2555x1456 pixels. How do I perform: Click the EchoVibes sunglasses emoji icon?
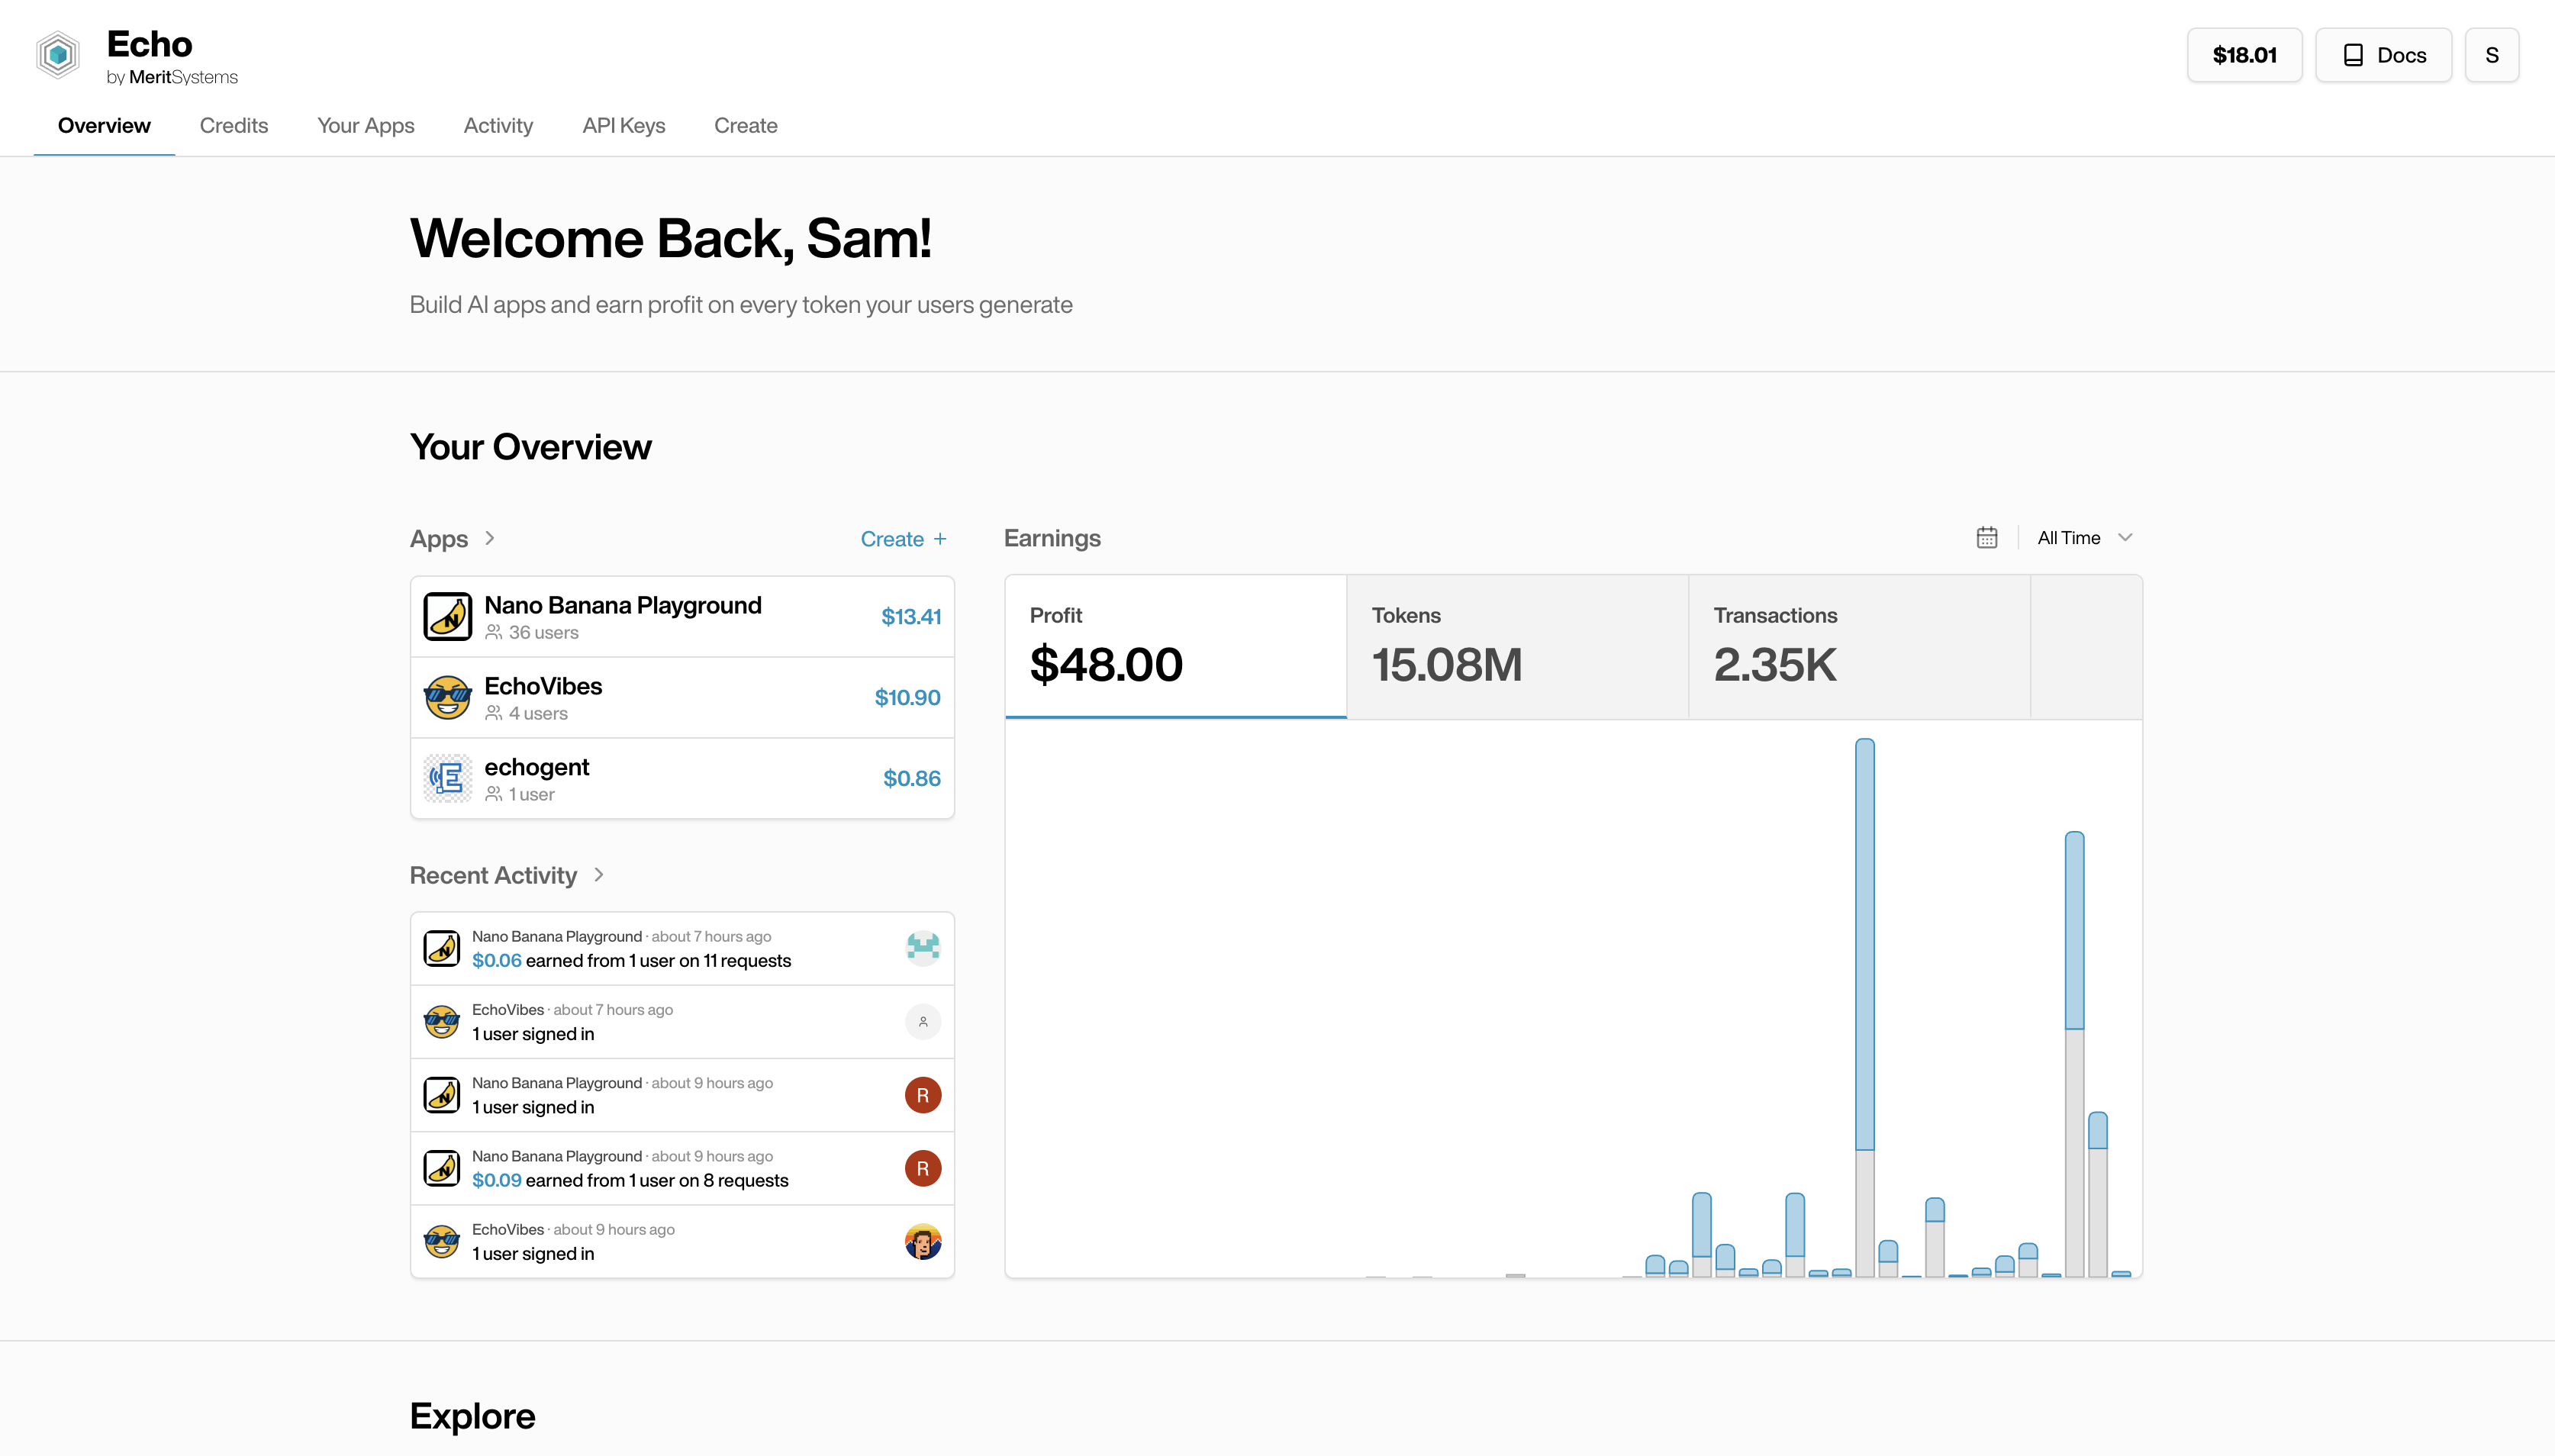tap(447, 697)
